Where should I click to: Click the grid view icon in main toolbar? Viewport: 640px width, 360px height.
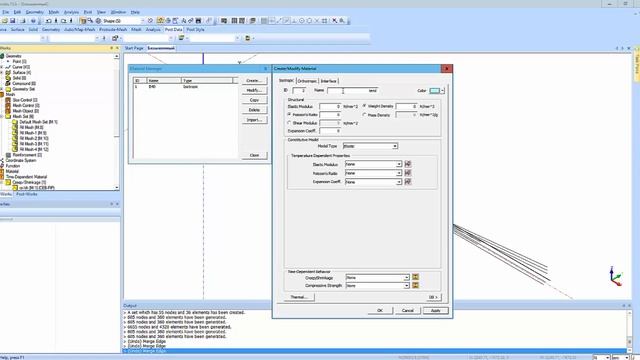click(234, 20)
